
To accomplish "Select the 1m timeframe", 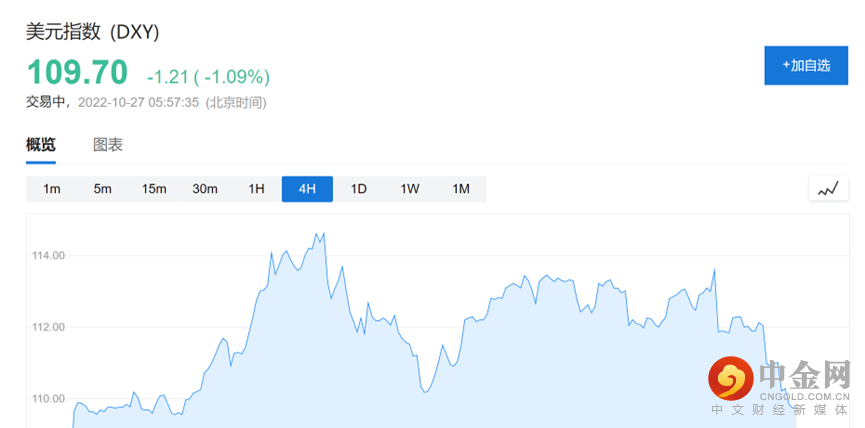I will 52,189.
